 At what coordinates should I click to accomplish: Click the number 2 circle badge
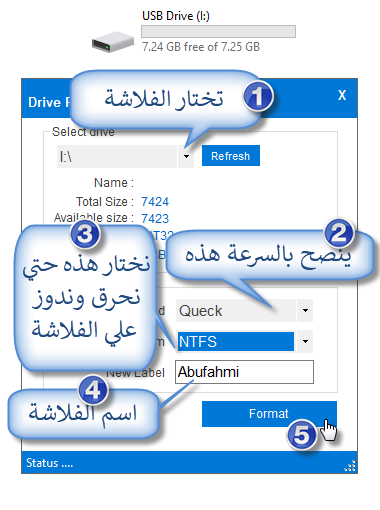click(339, 233)
